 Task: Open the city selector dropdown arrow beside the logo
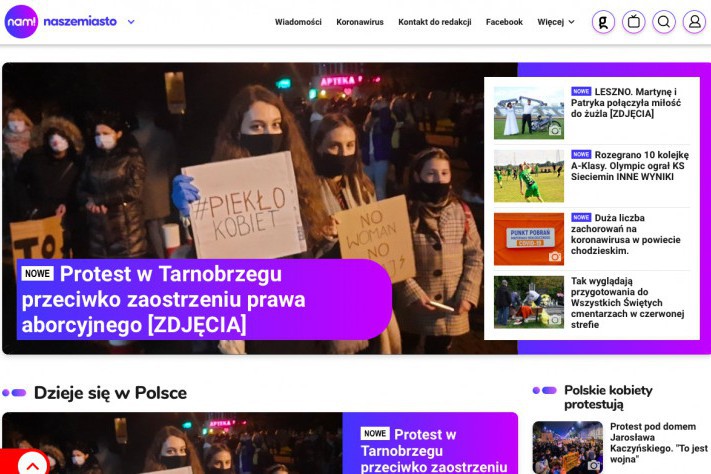pyautogui.click(x=131, y=21)
